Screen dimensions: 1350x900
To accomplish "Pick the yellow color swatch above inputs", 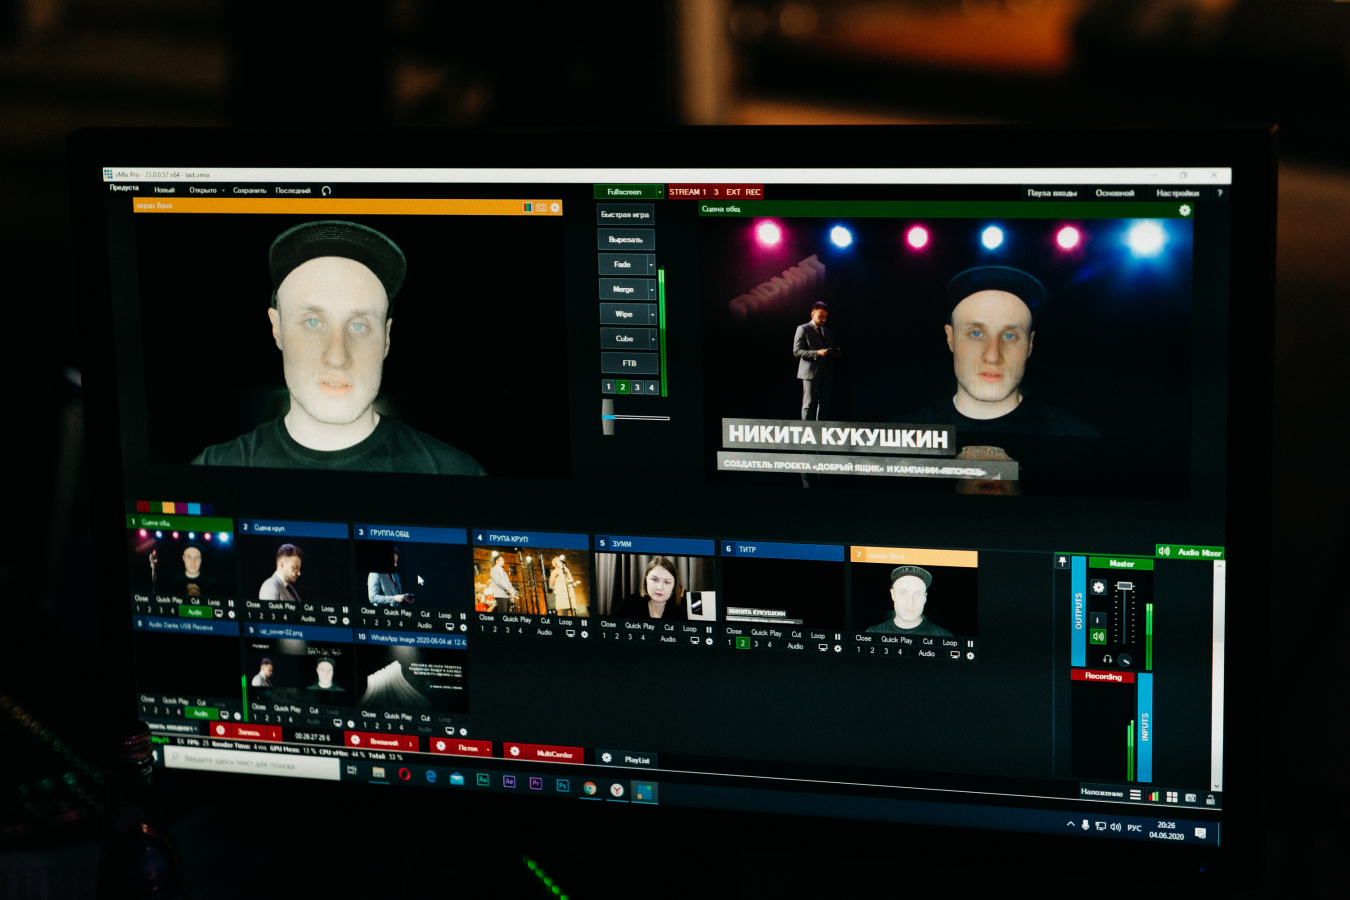I will click(x=168, y=507).
